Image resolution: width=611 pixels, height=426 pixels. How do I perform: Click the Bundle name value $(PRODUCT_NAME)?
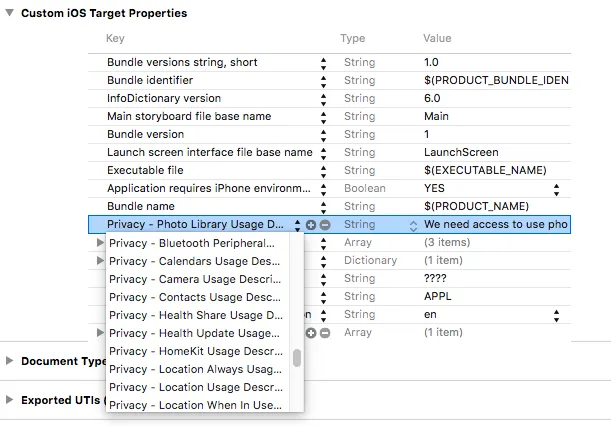tap(465, 207)
